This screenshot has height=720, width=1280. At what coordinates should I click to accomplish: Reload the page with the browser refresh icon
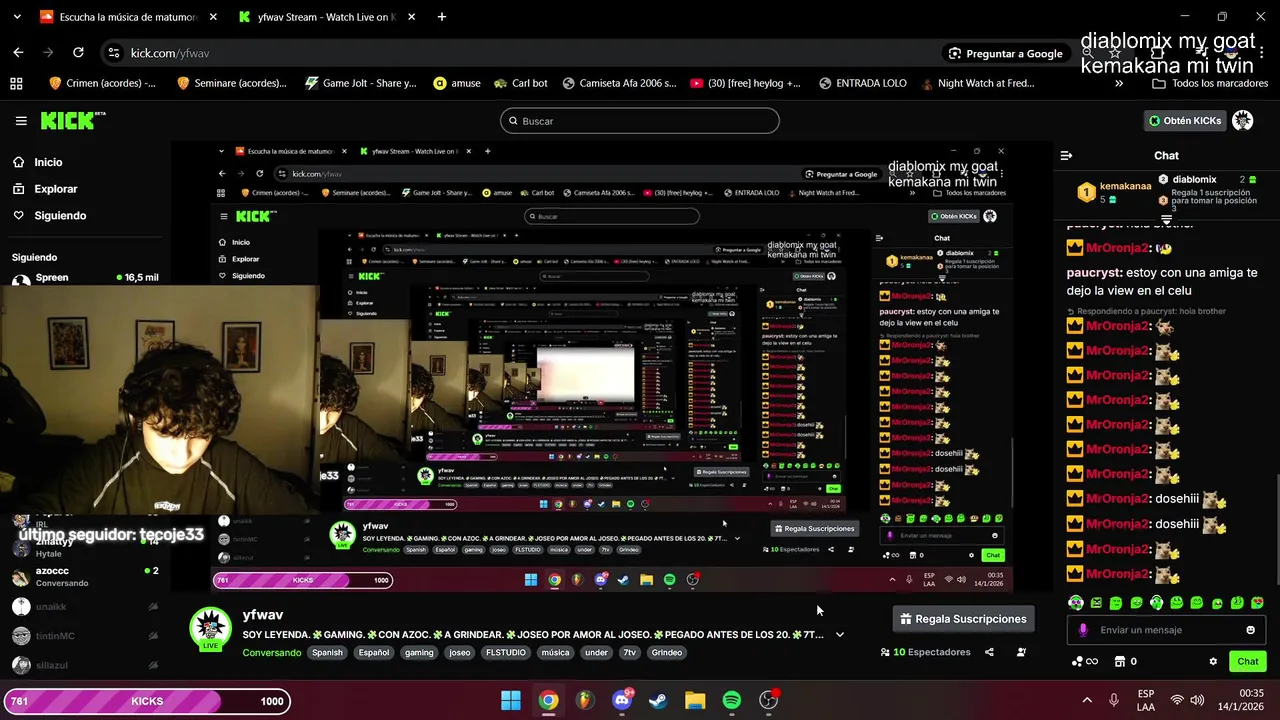coord(78,53)
